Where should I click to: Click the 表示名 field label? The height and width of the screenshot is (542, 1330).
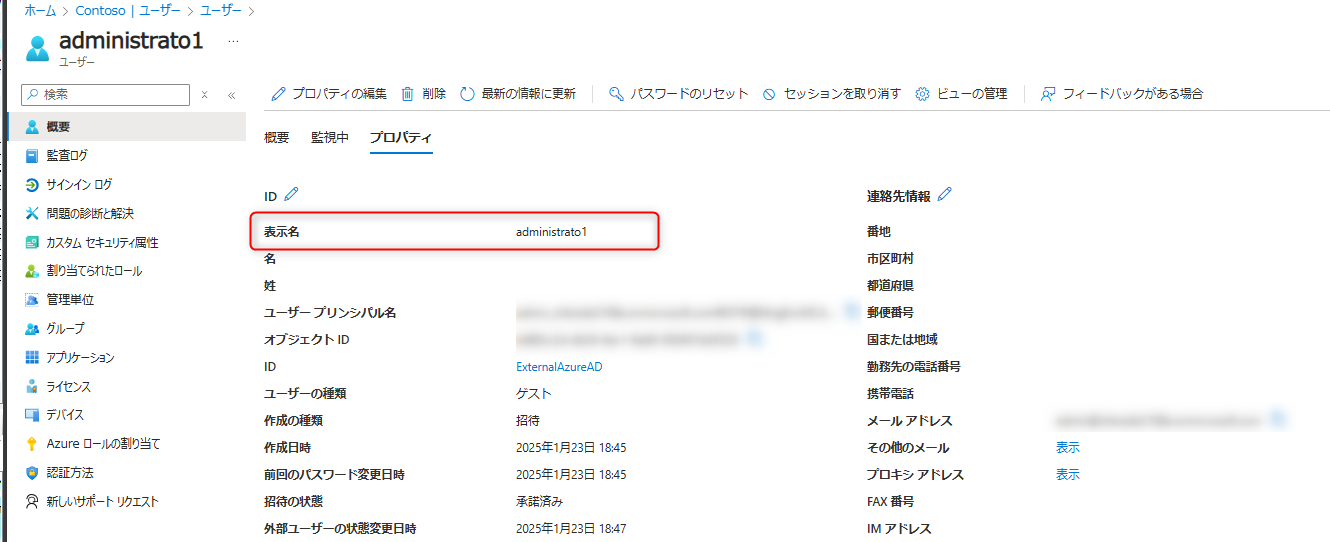[281, 232]
